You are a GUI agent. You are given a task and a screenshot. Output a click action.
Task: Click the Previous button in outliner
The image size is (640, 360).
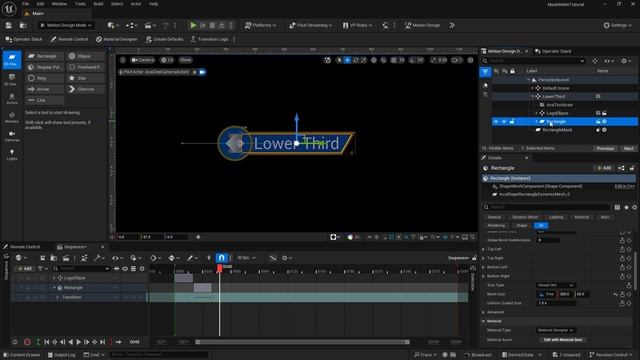click(605, 149)
